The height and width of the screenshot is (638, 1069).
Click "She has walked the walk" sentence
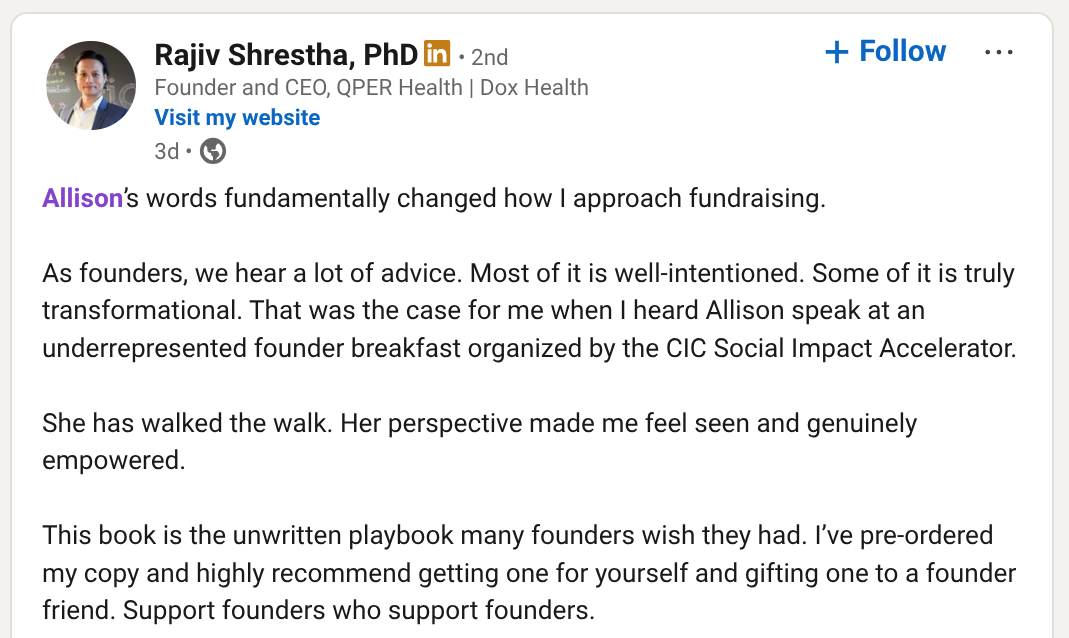pyautogui.click(x=188, y=424)
